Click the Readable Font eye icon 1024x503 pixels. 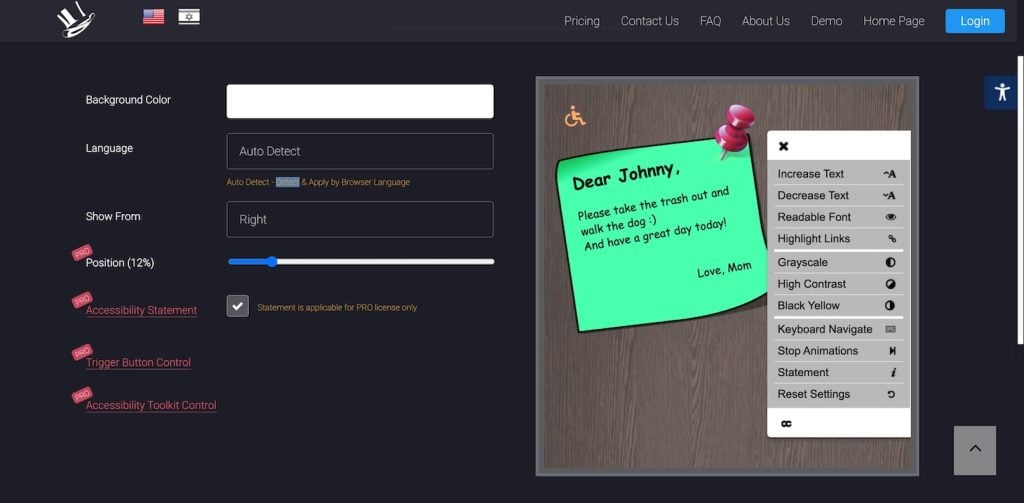pyautogui.click(x=891, y=217)
